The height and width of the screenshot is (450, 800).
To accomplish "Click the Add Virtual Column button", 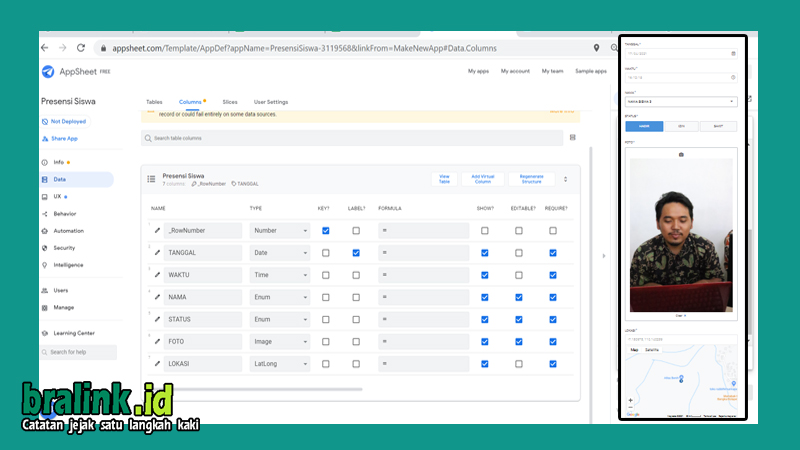I will [483, 179].
